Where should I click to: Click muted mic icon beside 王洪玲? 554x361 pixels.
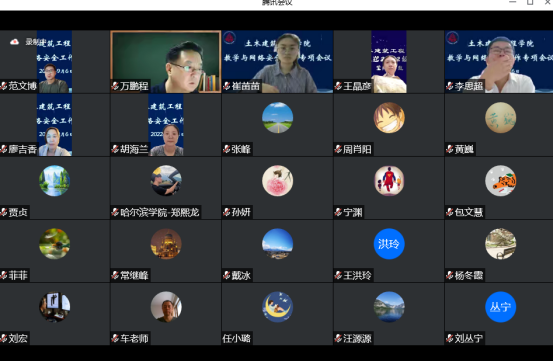(x=338, y=275)
